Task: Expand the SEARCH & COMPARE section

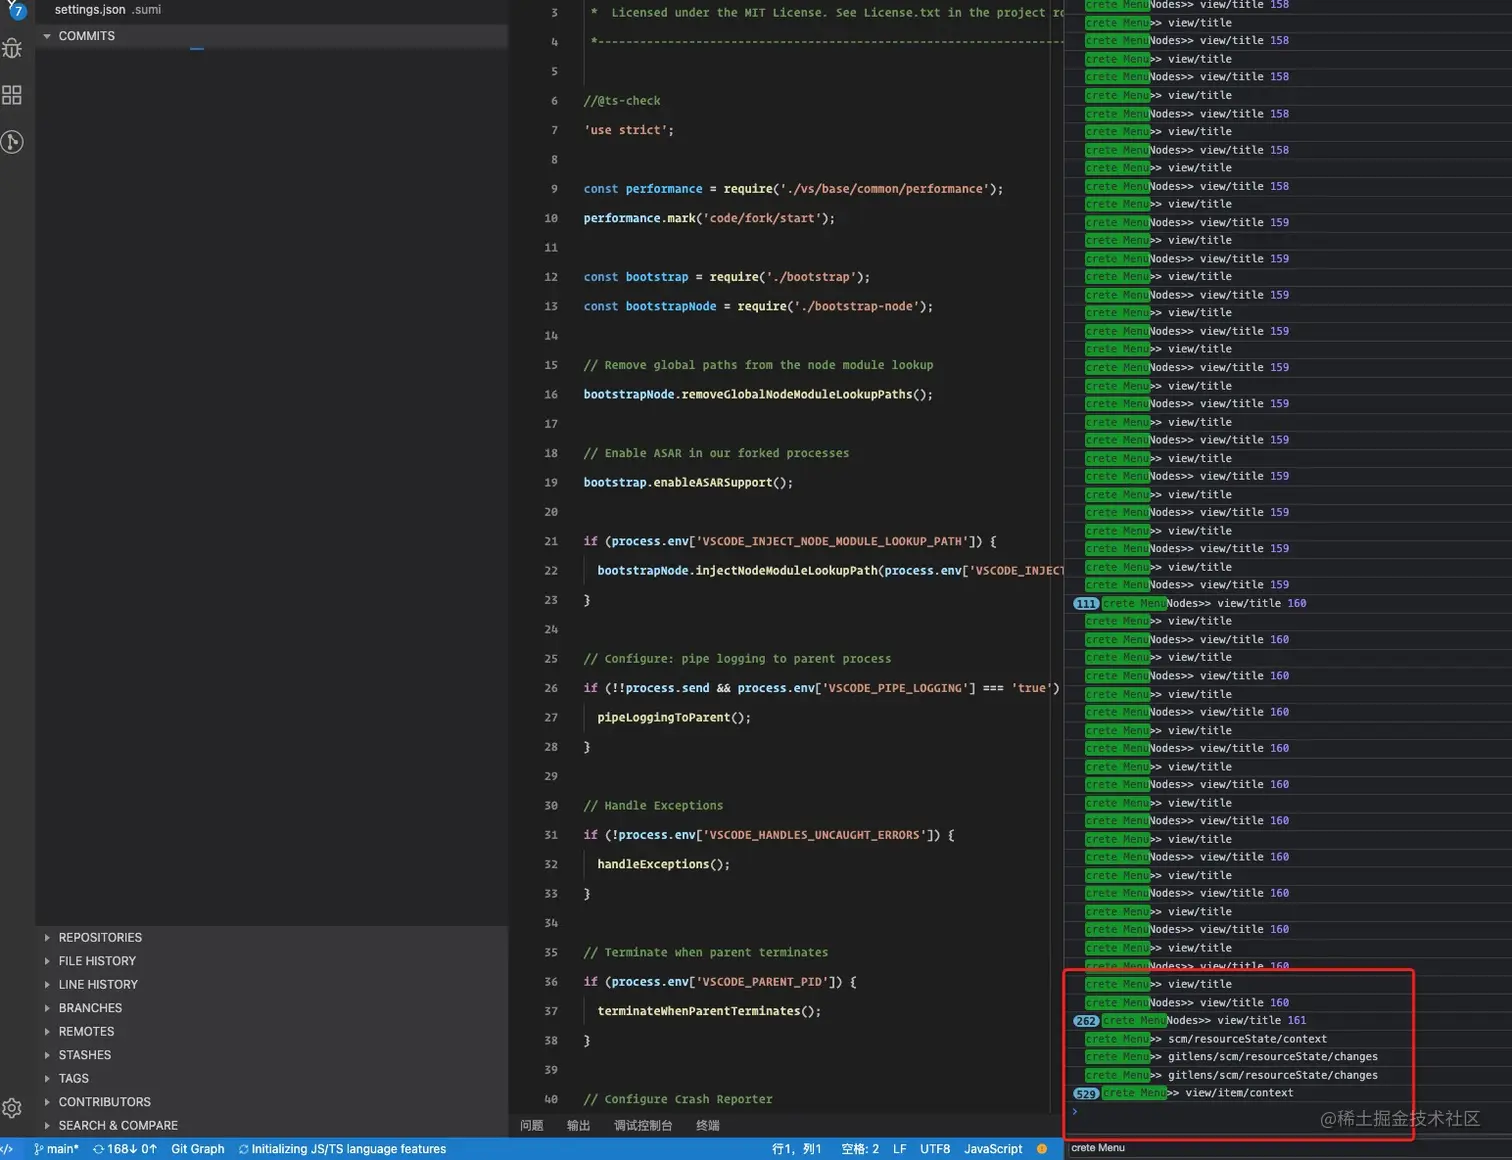Action: 271,1126
